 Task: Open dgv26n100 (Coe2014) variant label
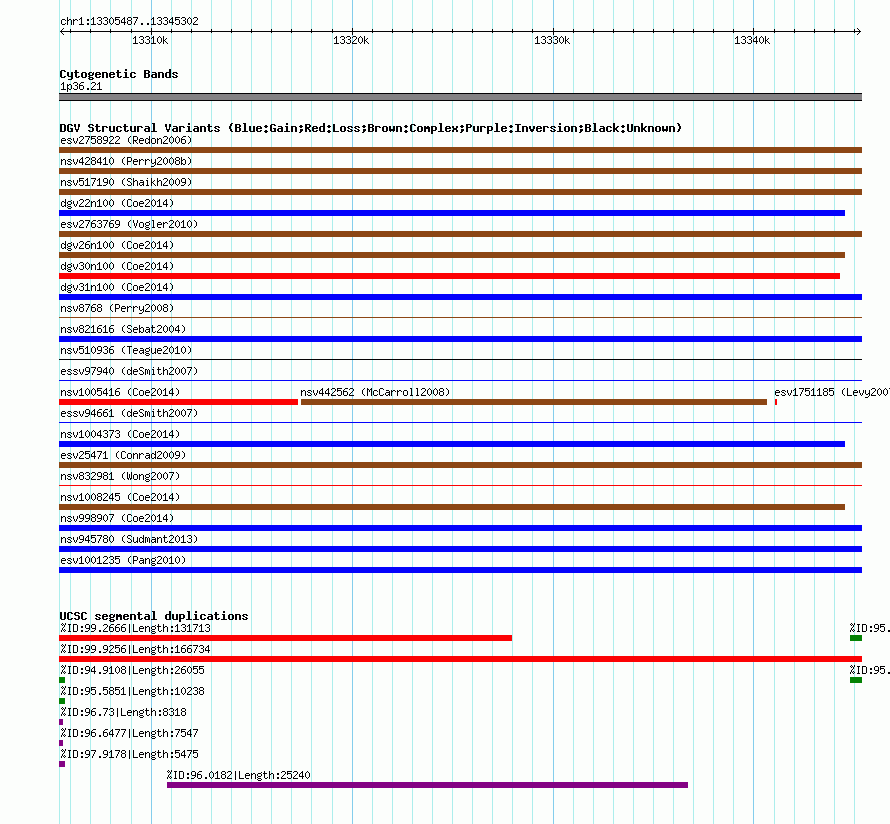(x=117, y=245)
